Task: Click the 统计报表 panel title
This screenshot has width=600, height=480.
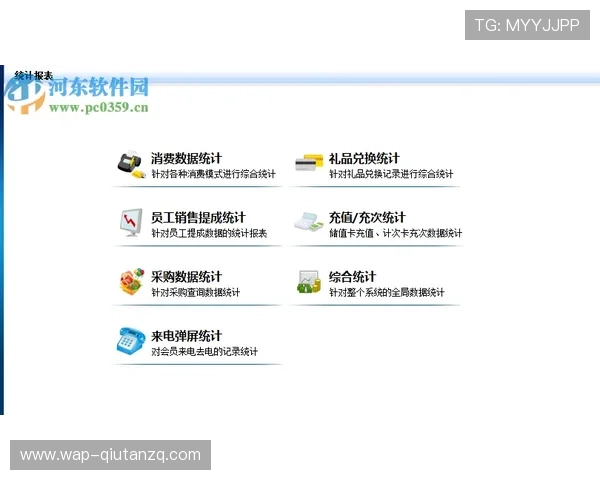Action: coord(33,75)
